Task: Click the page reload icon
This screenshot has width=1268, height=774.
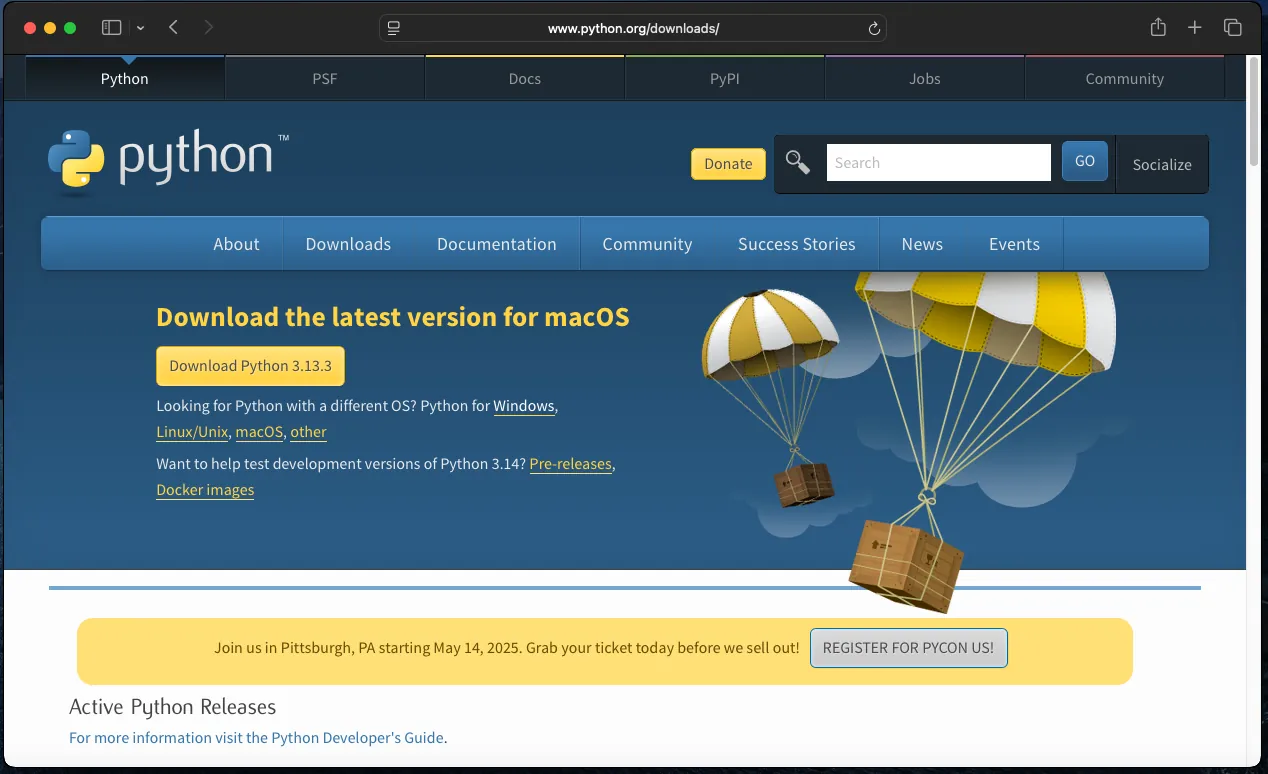Action: pyautogui.click(x=873, y=29)
